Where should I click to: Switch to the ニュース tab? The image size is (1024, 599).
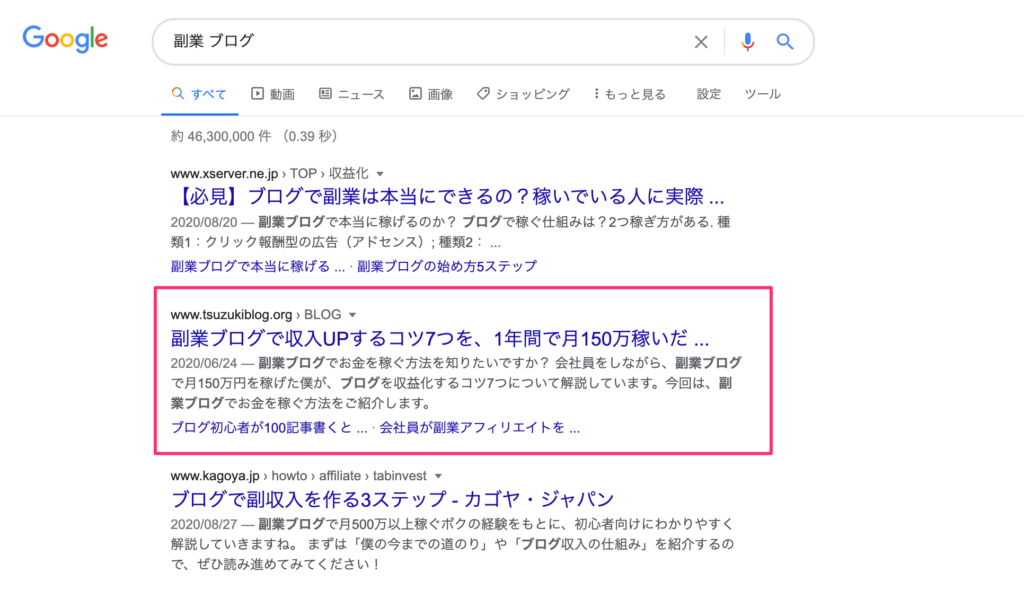click(x=351, y=94)
